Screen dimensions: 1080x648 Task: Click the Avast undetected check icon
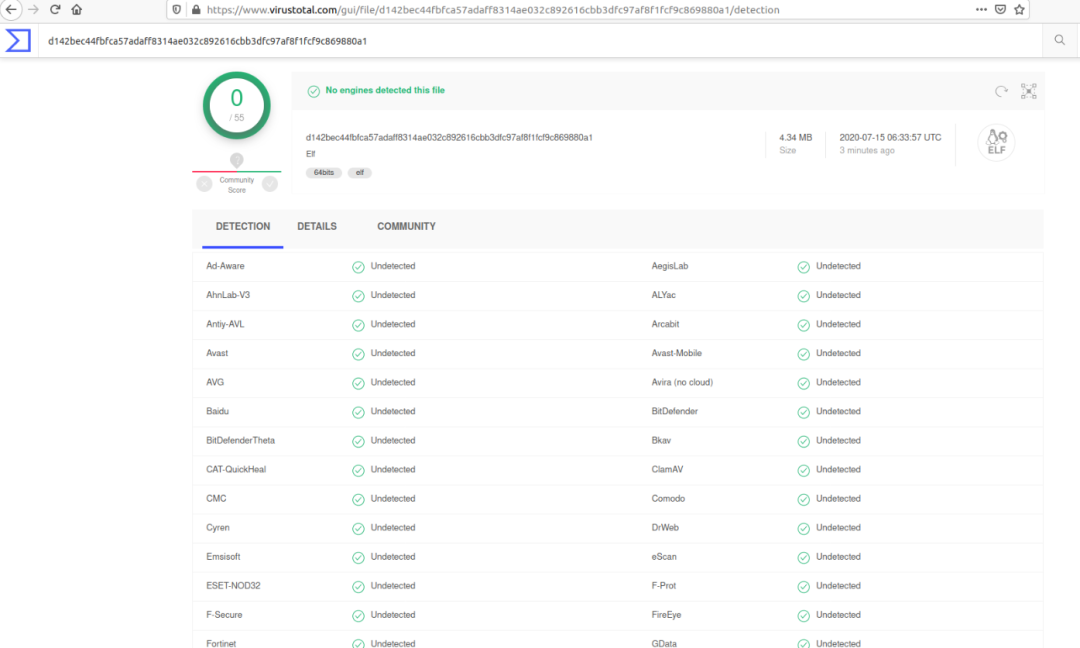coord(358,354)
